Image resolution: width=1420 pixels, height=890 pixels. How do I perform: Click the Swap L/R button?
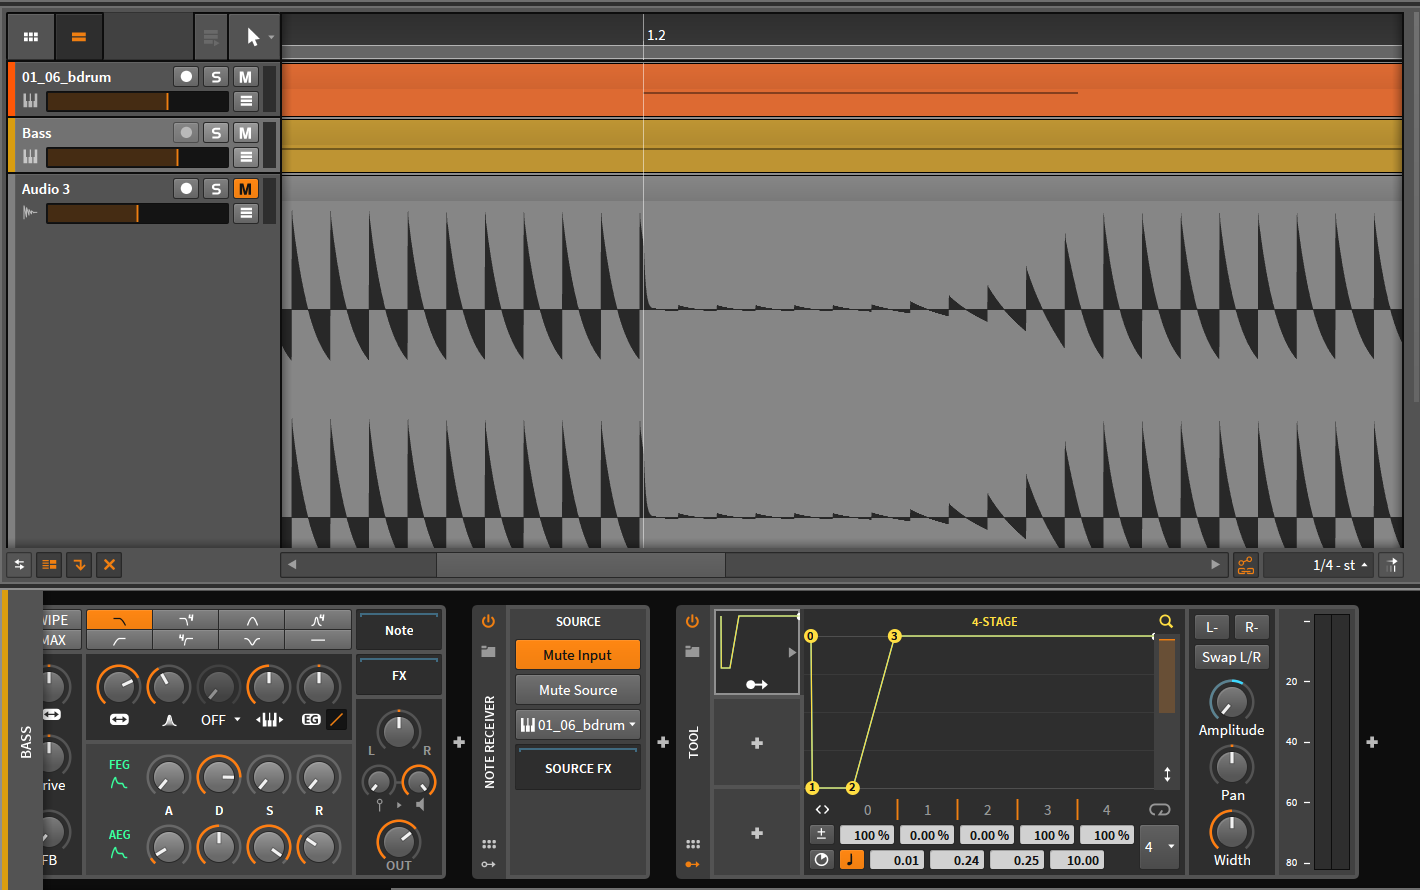coord(1231,657)
